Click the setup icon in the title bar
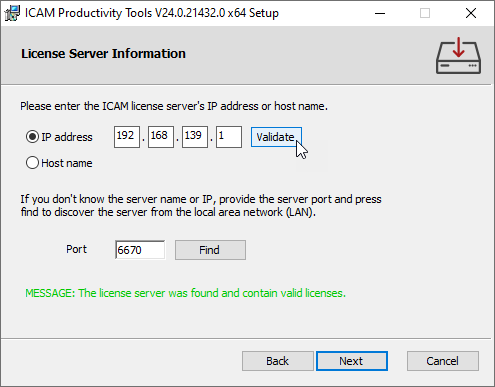495x387 pixels. (x=12, y=13)
